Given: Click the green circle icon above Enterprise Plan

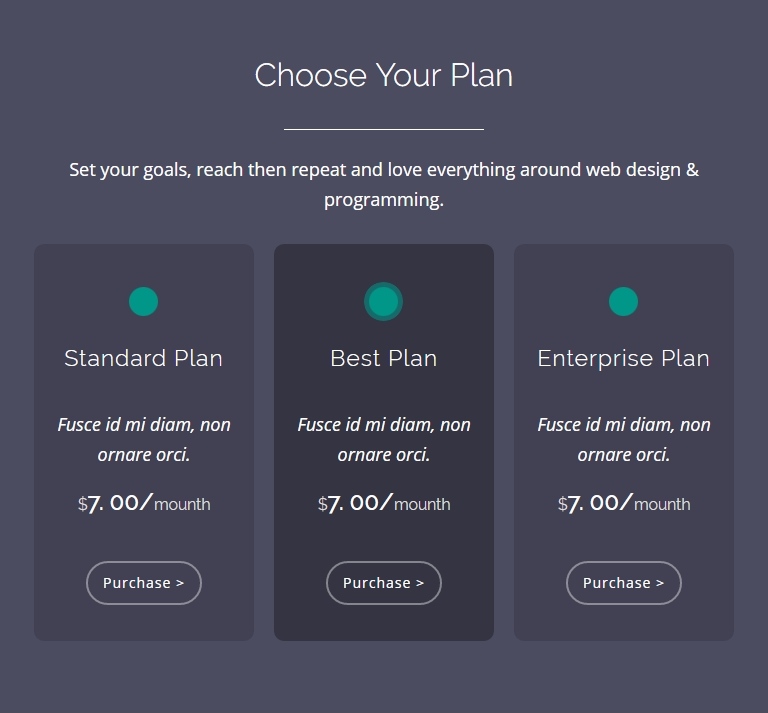Looking at the screenshot, I should 623,301.
